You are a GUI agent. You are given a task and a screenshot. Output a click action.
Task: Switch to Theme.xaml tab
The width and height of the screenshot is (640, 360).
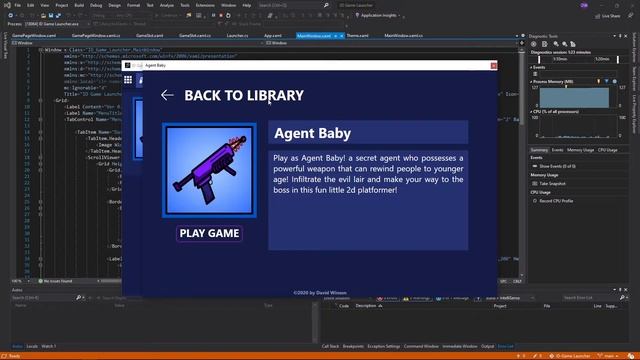coord(358,36)
